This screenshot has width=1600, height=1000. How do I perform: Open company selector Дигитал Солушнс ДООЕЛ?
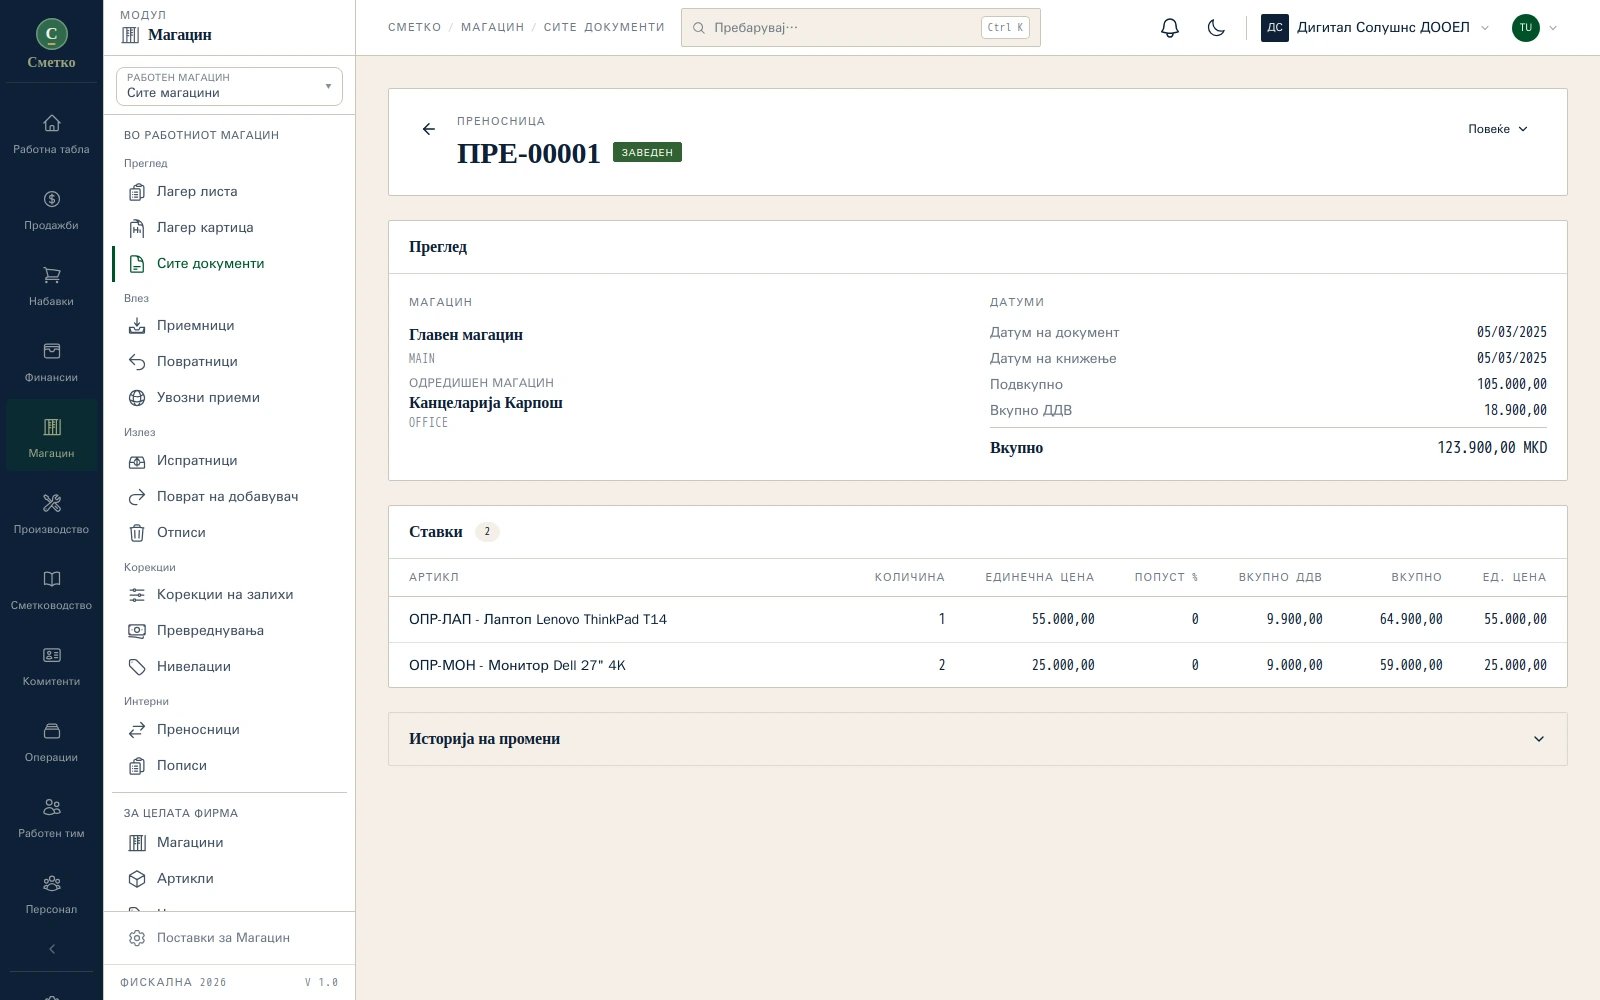tap(1375, 28)
